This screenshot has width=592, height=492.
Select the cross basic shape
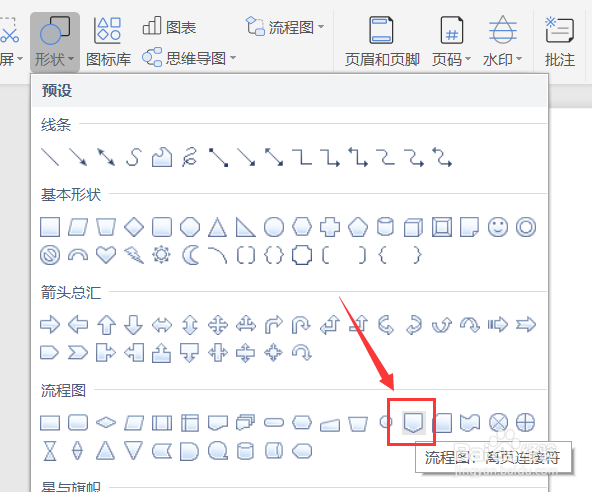[330, 227]
